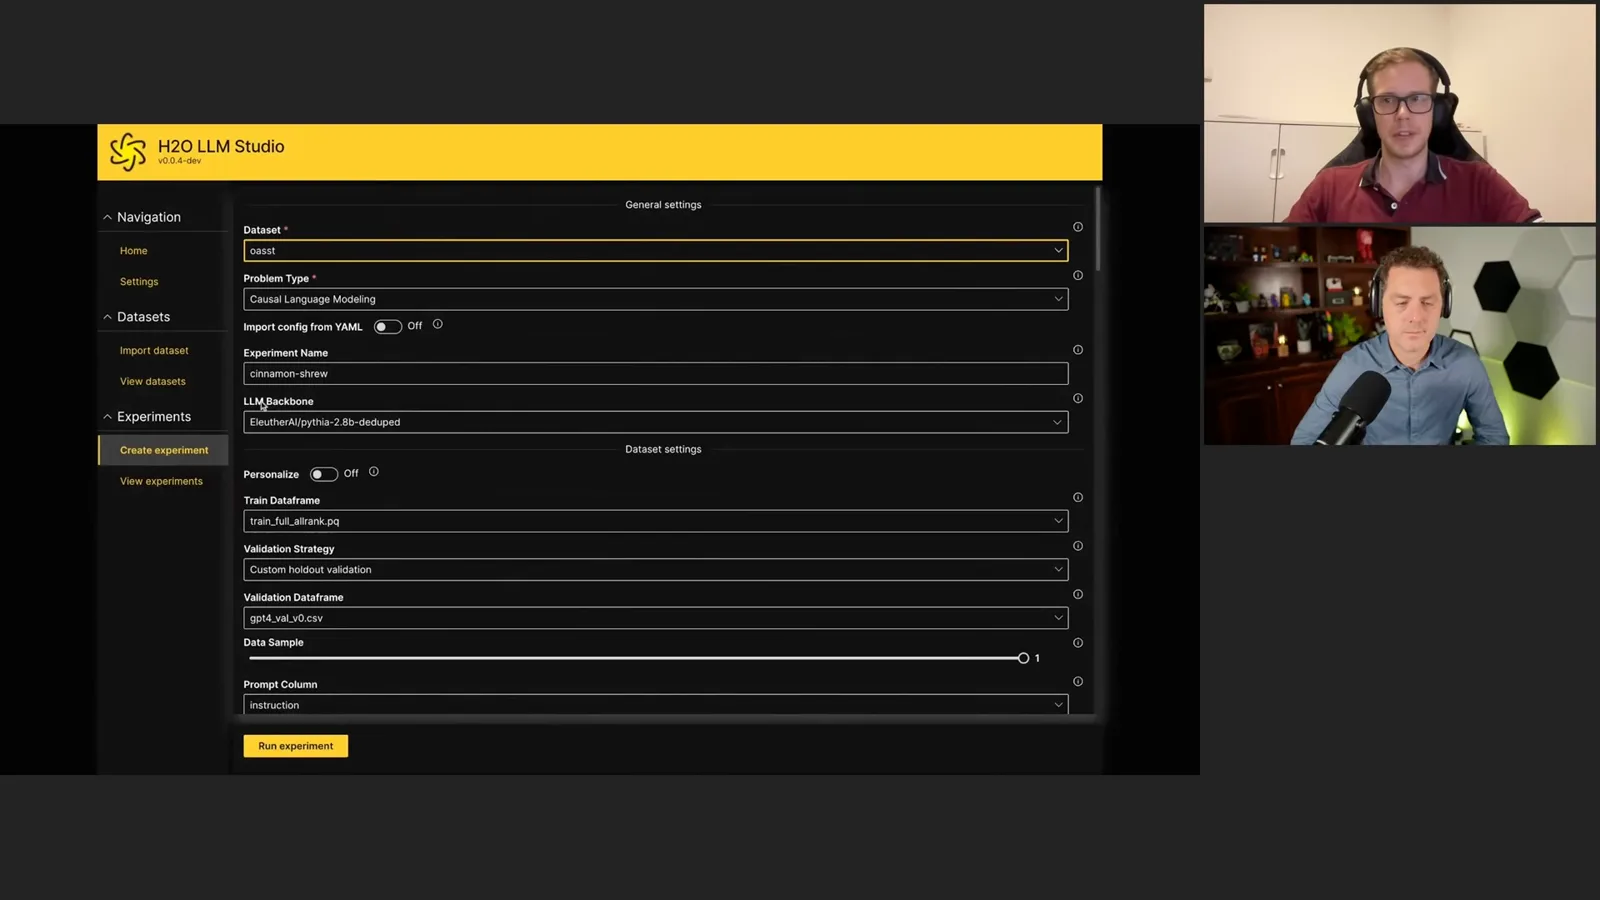Show info icon next to Personalize
The image size is (1600, 900).
(374, 472)
